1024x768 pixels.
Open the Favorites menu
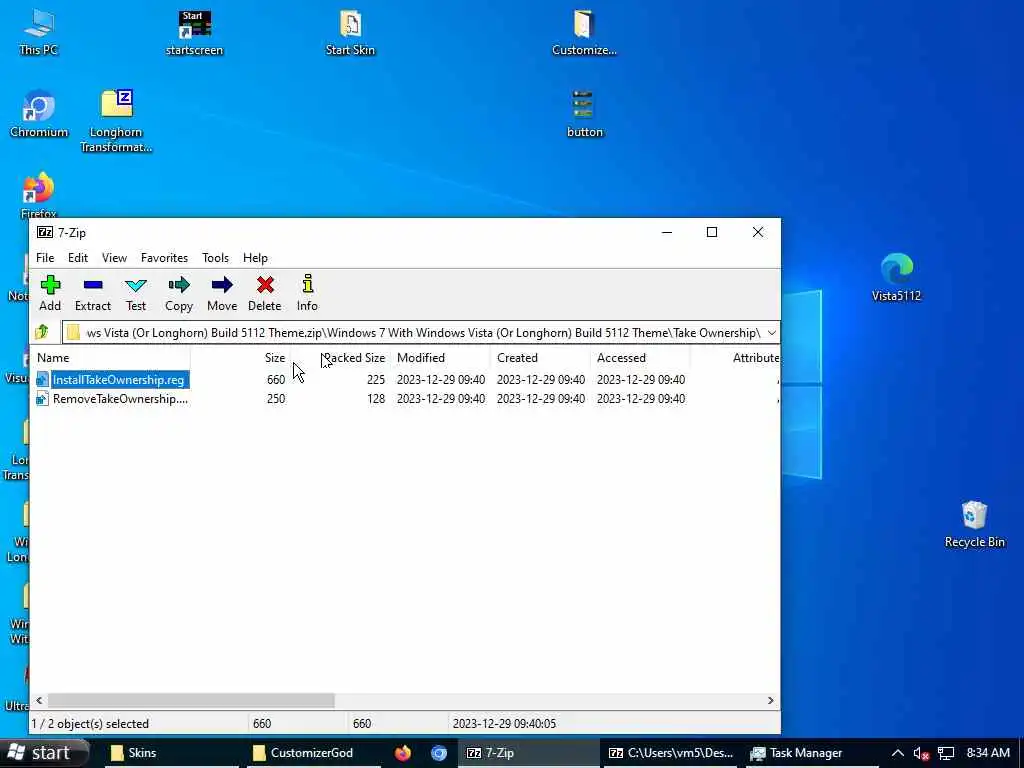point(165,258)
